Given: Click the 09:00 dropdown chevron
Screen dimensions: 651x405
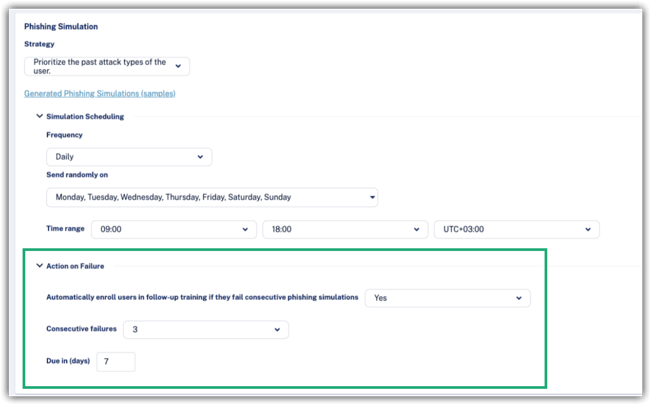Looking at the screenshot, I should pos(245,229).
